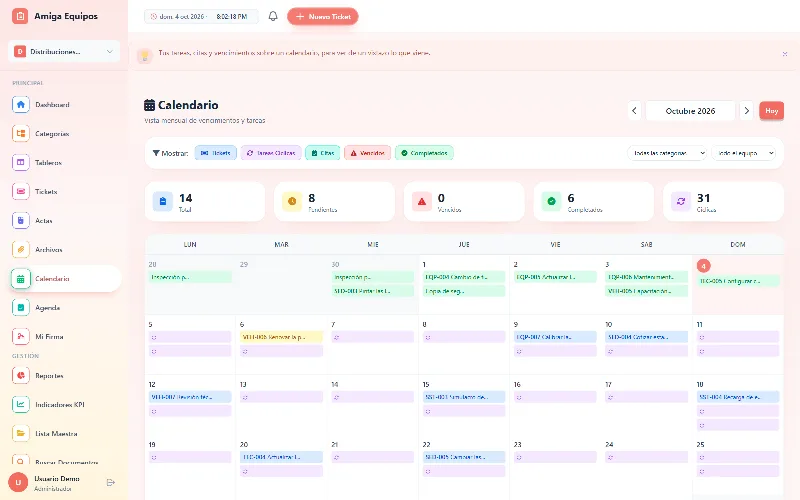The width and height of the screenshot is (800, 500).
Task: Click the calendar icon beside Calendario heading
Action: click(149, 105)
